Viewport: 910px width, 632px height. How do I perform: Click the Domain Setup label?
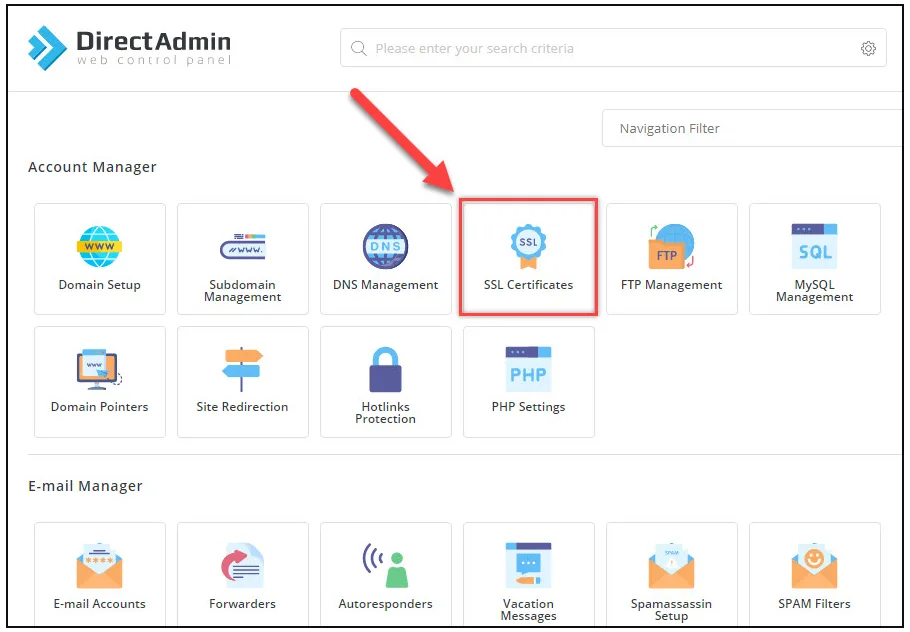(100, 285)
